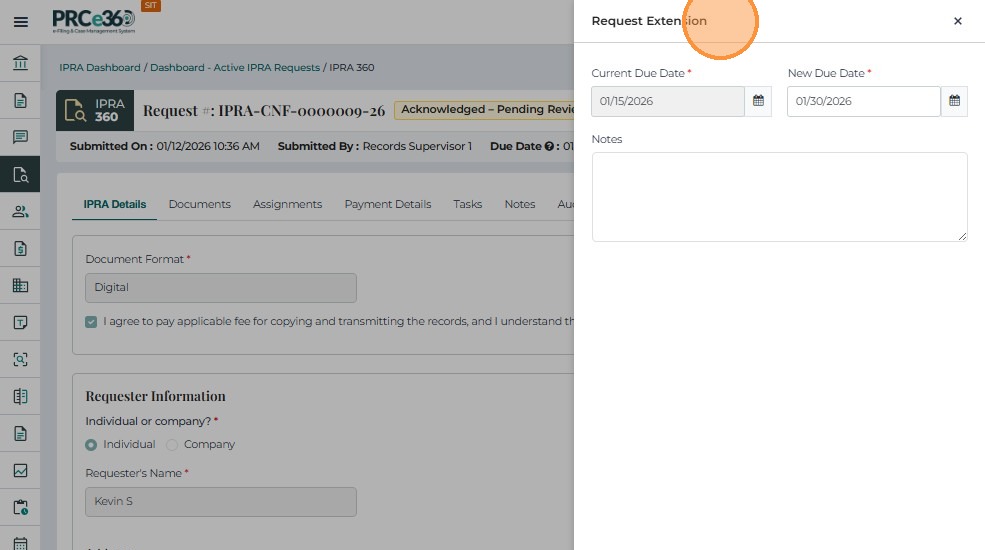Click the Request # IPRA-CNF-0000009-26 heading
985x550 pixels.
coord(264,111)
